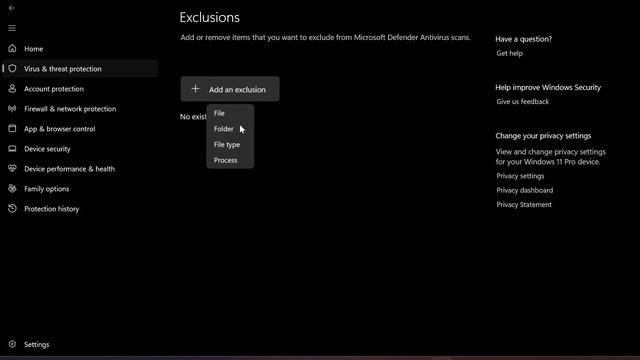640x360 pixels.
Task: Open Privacy Statement link
Action: (524, 204)
